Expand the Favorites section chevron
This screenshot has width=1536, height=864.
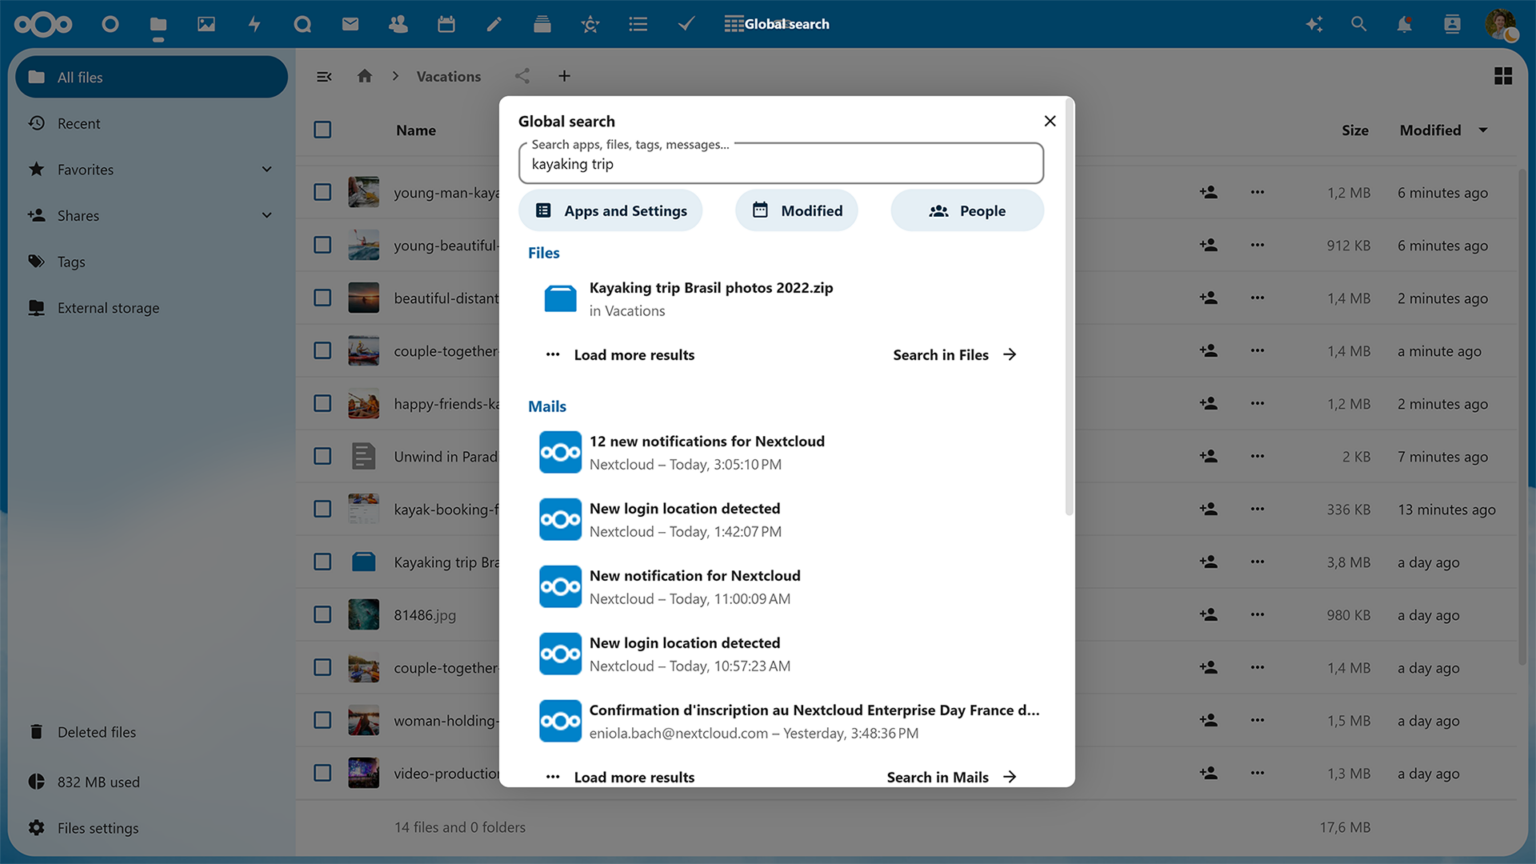pyautogui.click(x=267, y=170)
